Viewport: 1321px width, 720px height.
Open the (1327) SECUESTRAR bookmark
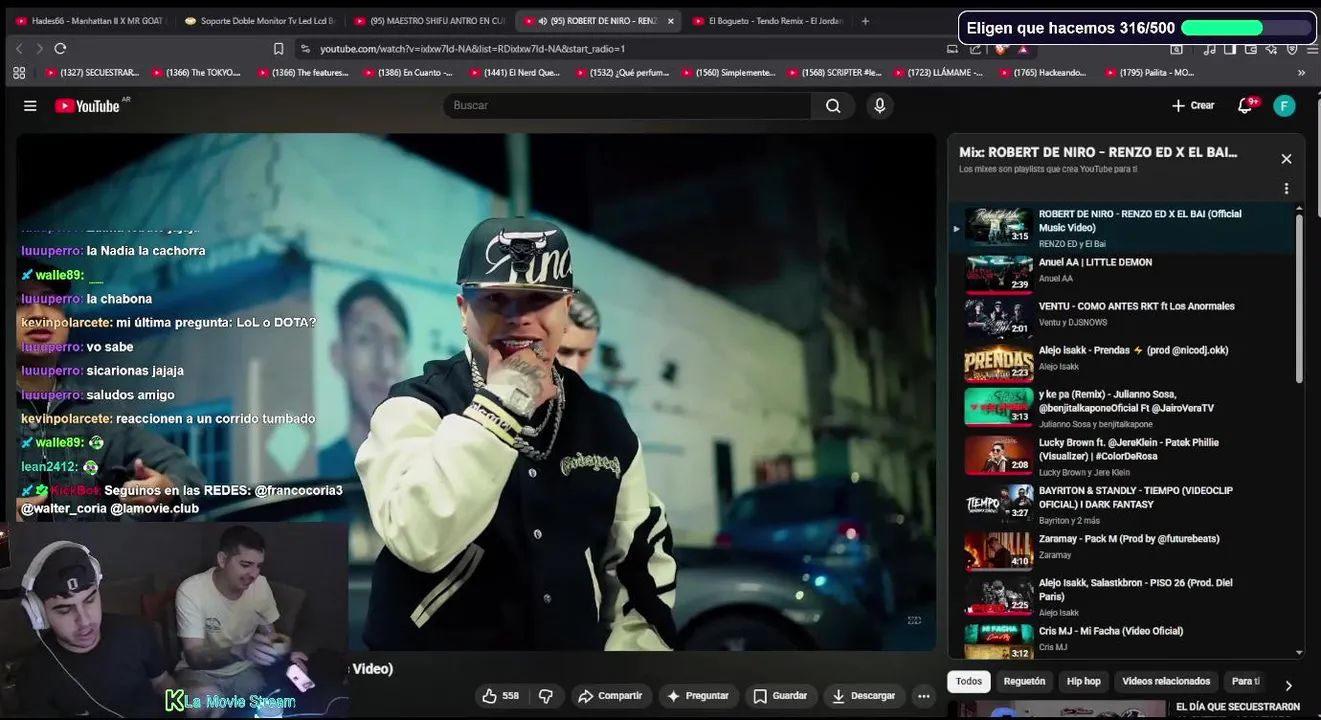tap(92, 73)
